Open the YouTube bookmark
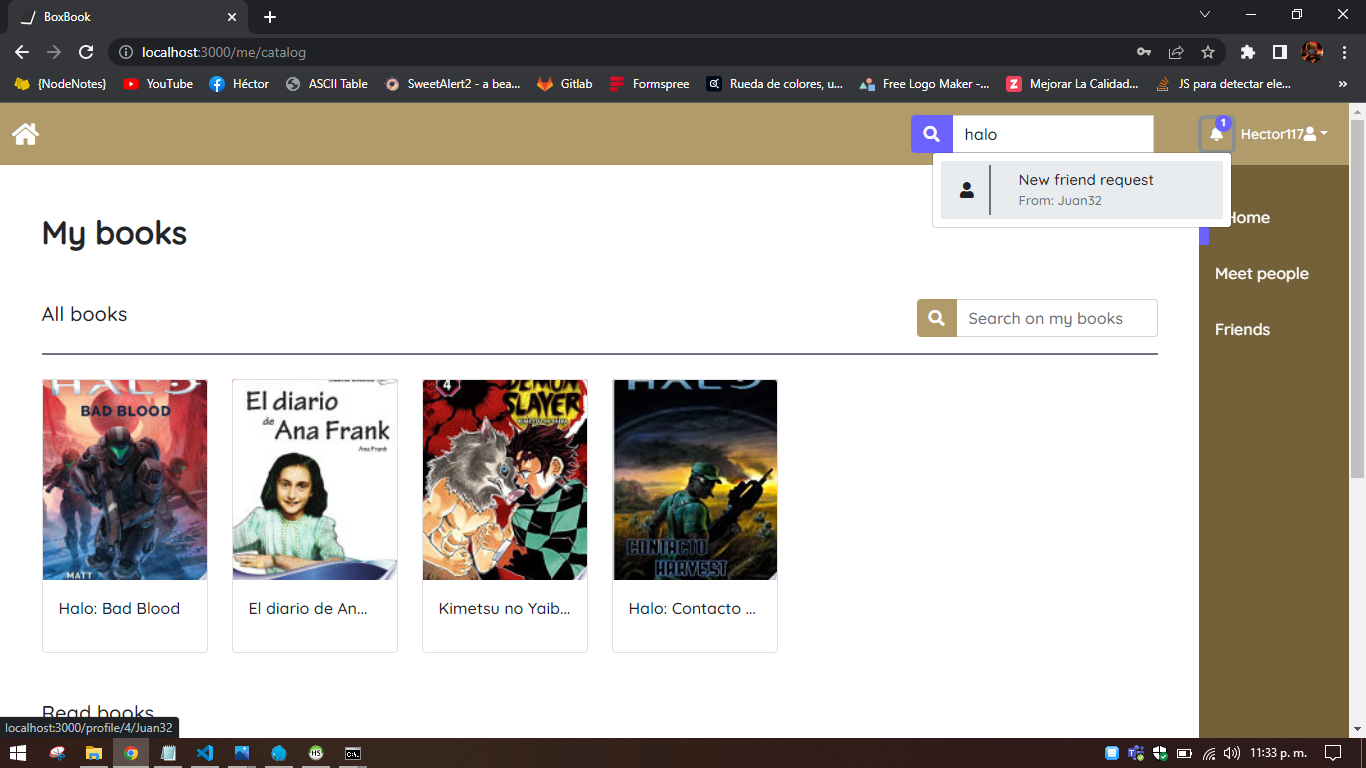This screenshot has height=768, width=1366. [x=158, y=84]
